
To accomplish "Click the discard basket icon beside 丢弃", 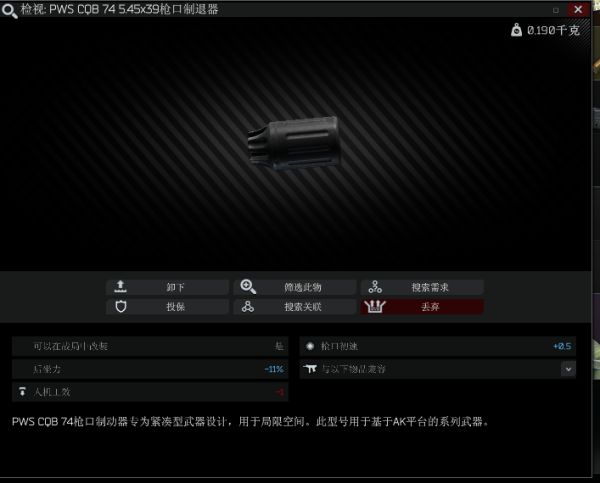I will [375, 306].
